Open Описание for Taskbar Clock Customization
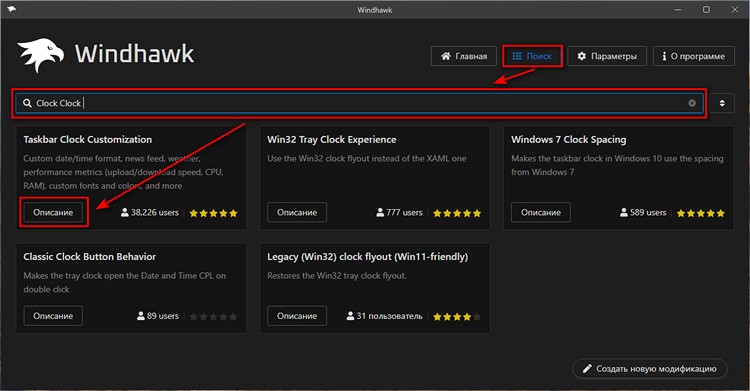The image size is (750, 391). 53,212
